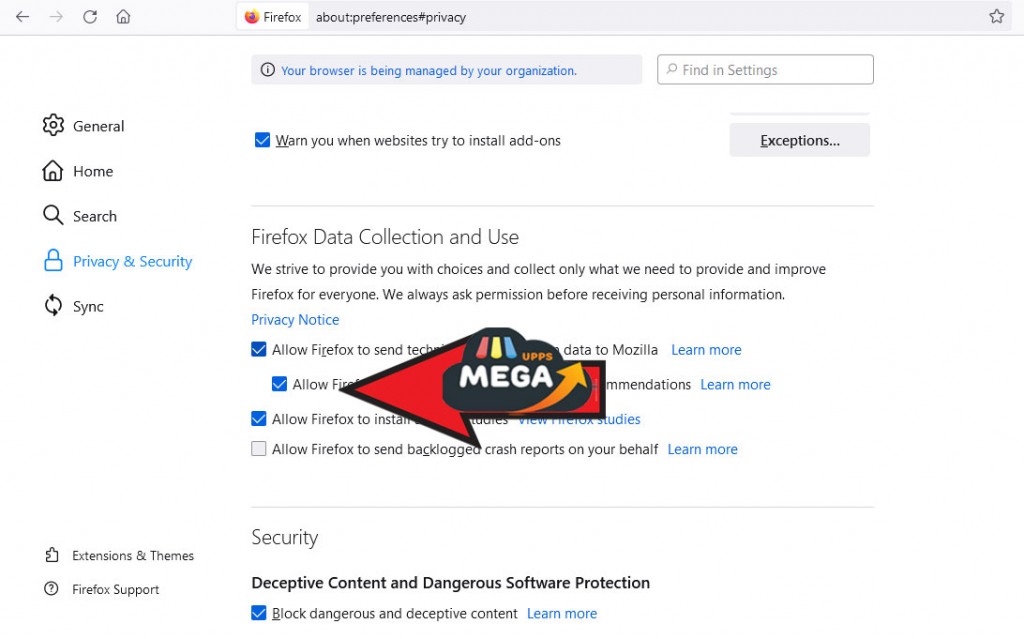
Task: Uncheck Block dangerous and deceptive content
Action: tap(259, 613)
